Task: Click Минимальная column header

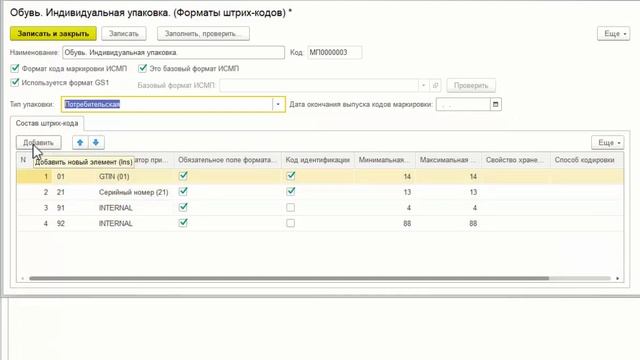Action: [385, 160]
